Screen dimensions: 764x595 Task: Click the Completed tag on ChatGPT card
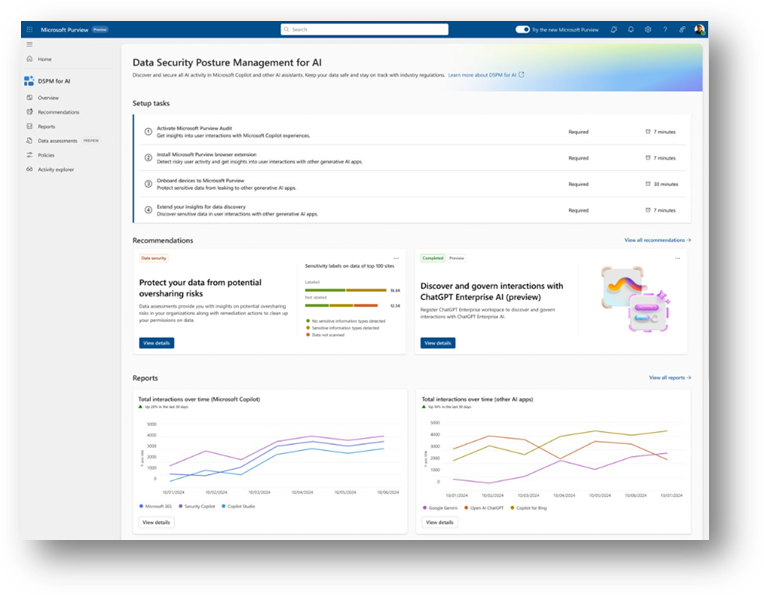click(433, 258)
